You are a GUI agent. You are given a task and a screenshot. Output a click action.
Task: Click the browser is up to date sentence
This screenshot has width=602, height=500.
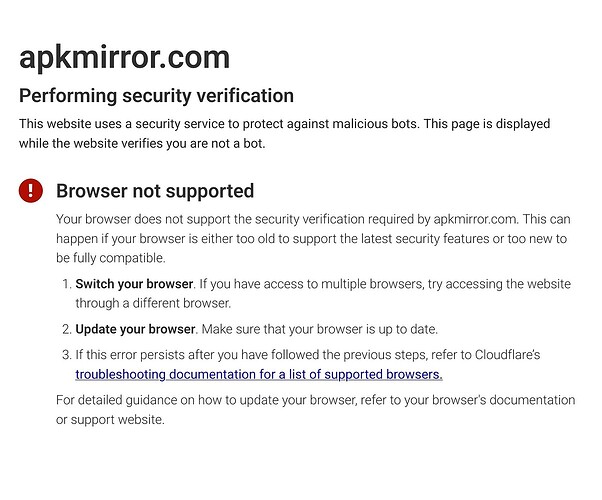pos(320,329)
